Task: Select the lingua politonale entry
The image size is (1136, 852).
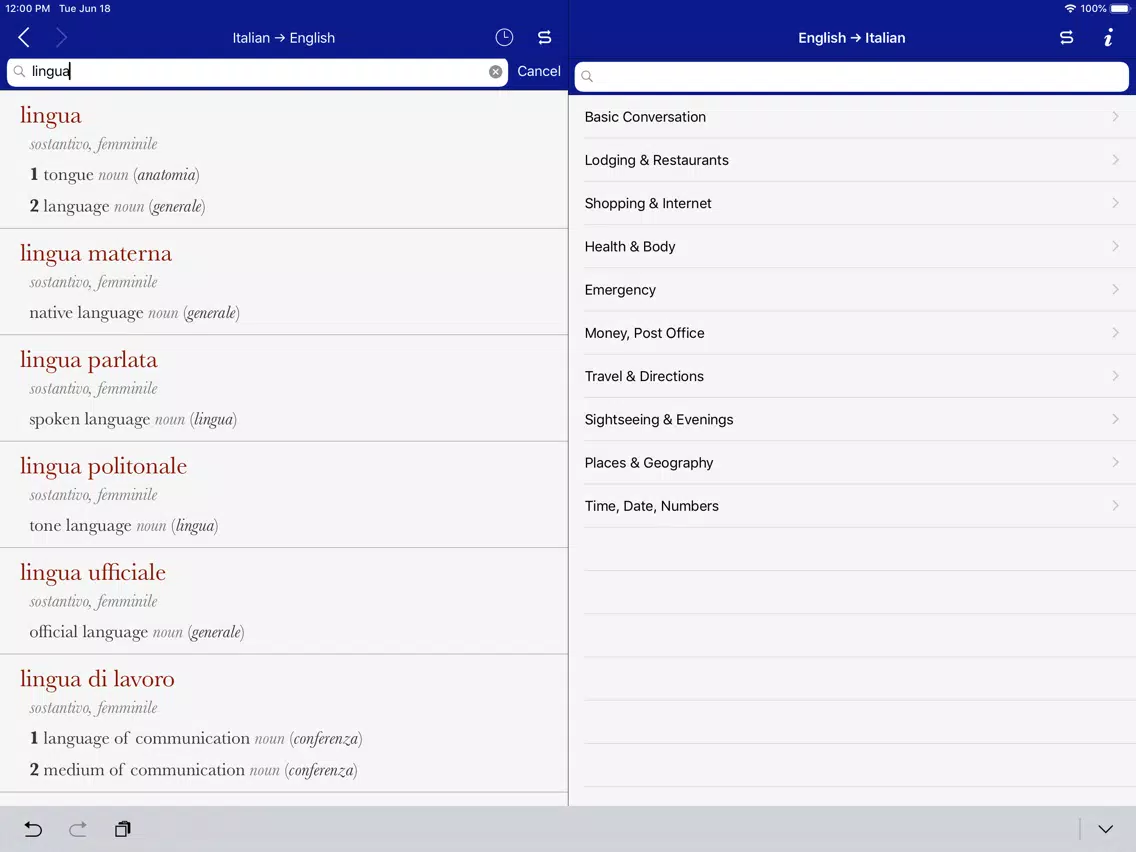Action: click(x=284, y=495)
